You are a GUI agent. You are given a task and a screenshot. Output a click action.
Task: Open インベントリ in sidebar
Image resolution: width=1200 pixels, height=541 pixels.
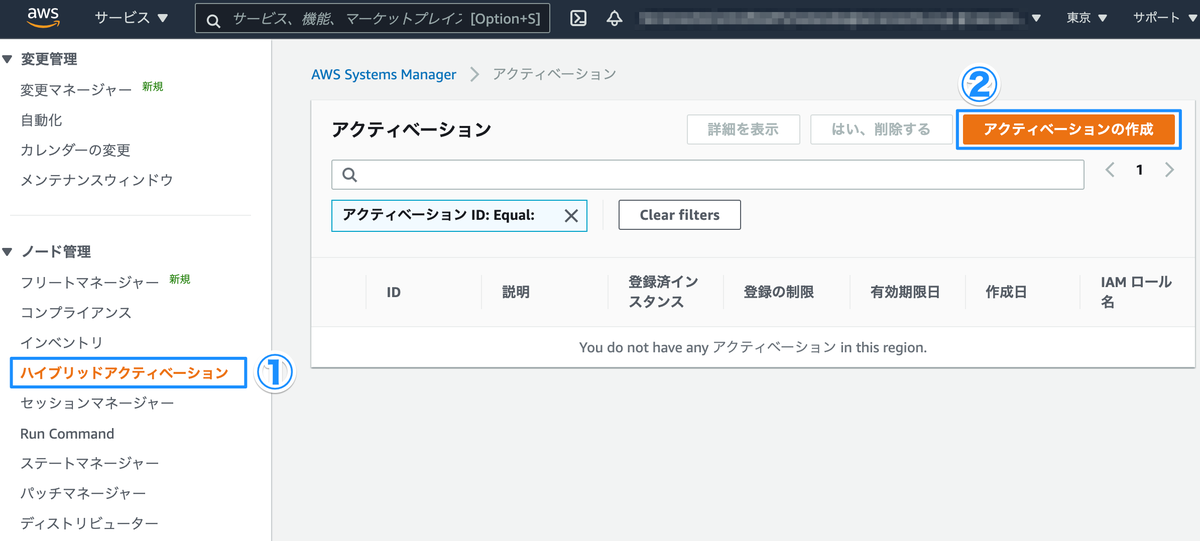(x=62, y=342)
